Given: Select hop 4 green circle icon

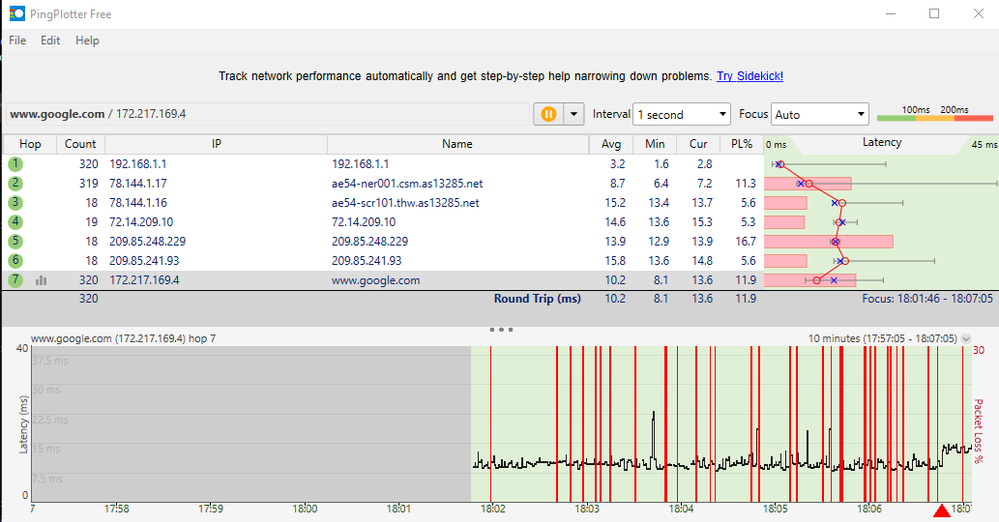Looking at the screenshot, I should [x=15, y=222].
